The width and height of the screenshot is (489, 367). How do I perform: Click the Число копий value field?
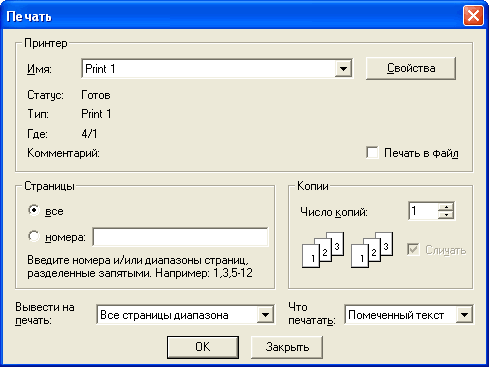coord(423,211)
